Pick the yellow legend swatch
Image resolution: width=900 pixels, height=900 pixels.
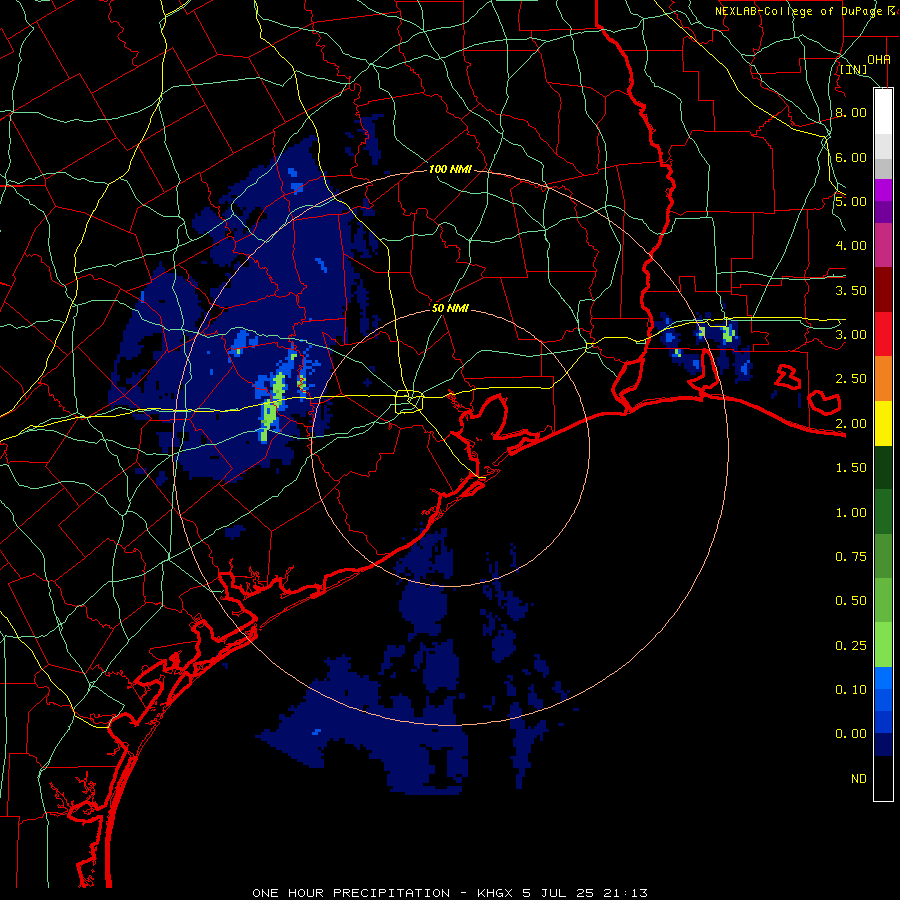pos(883,424)
